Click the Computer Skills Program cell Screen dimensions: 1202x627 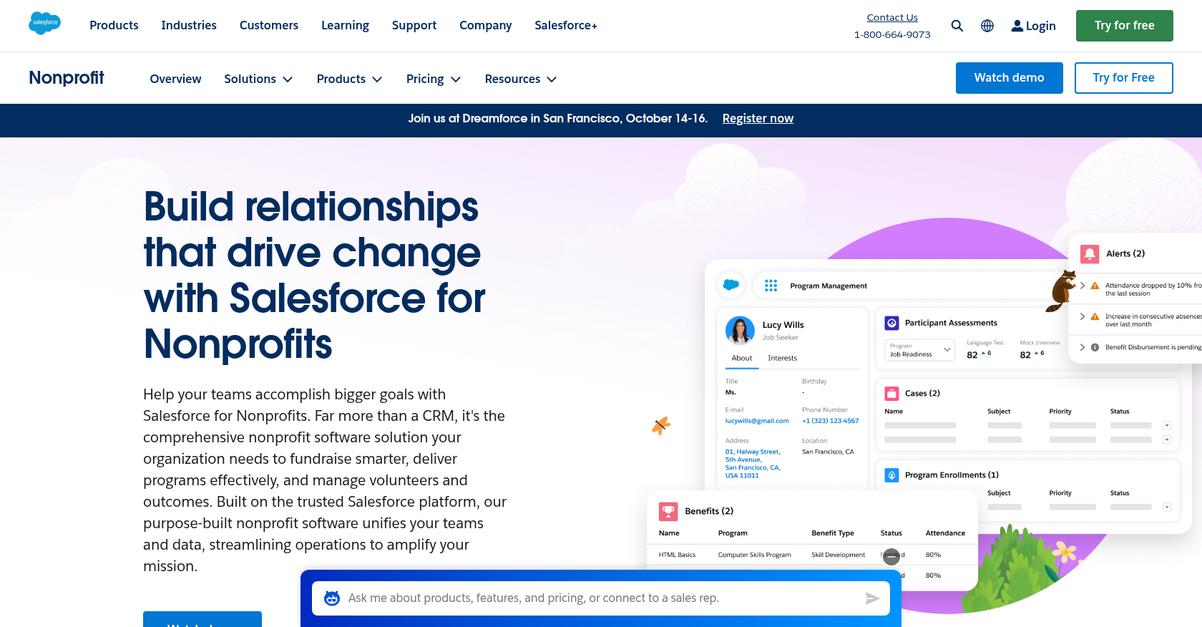754,554
